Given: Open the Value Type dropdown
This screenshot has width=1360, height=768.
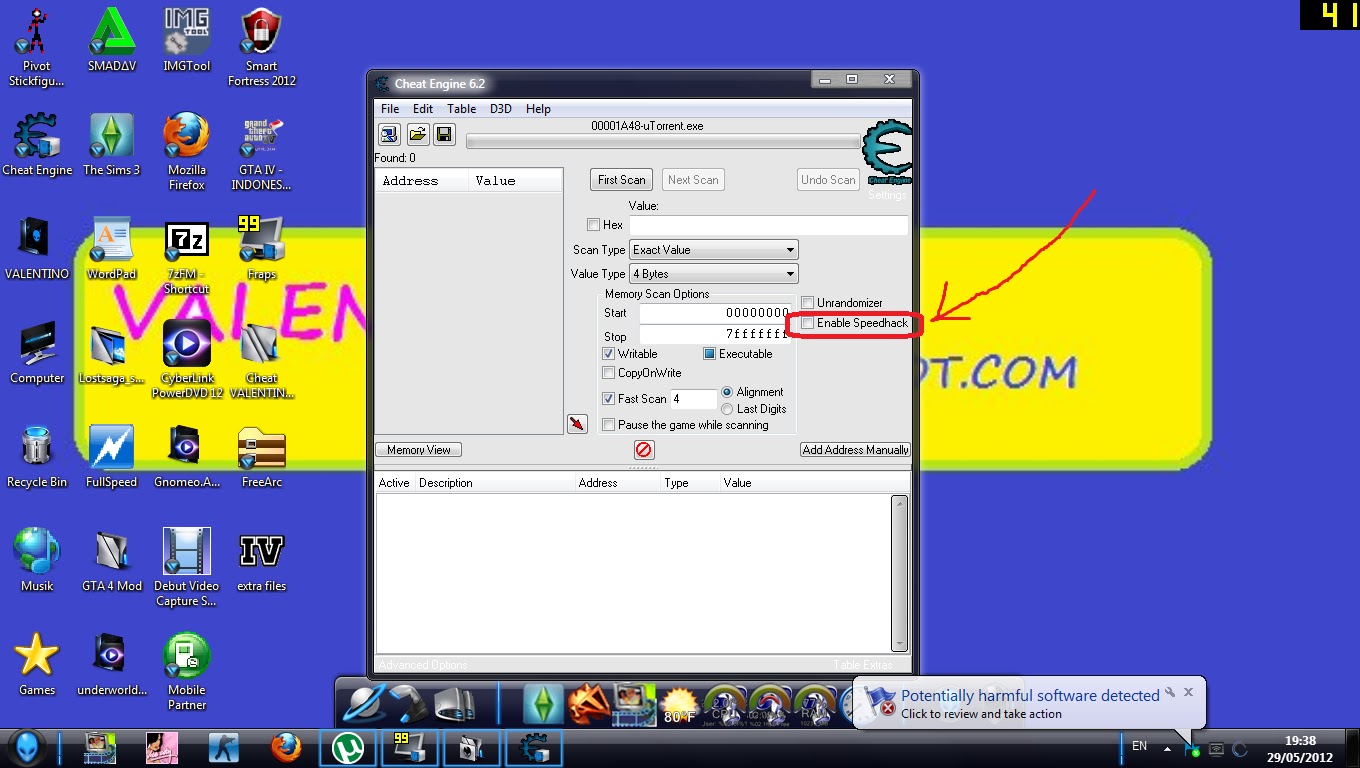Looking at the screenshot, I should click(714, 274).
